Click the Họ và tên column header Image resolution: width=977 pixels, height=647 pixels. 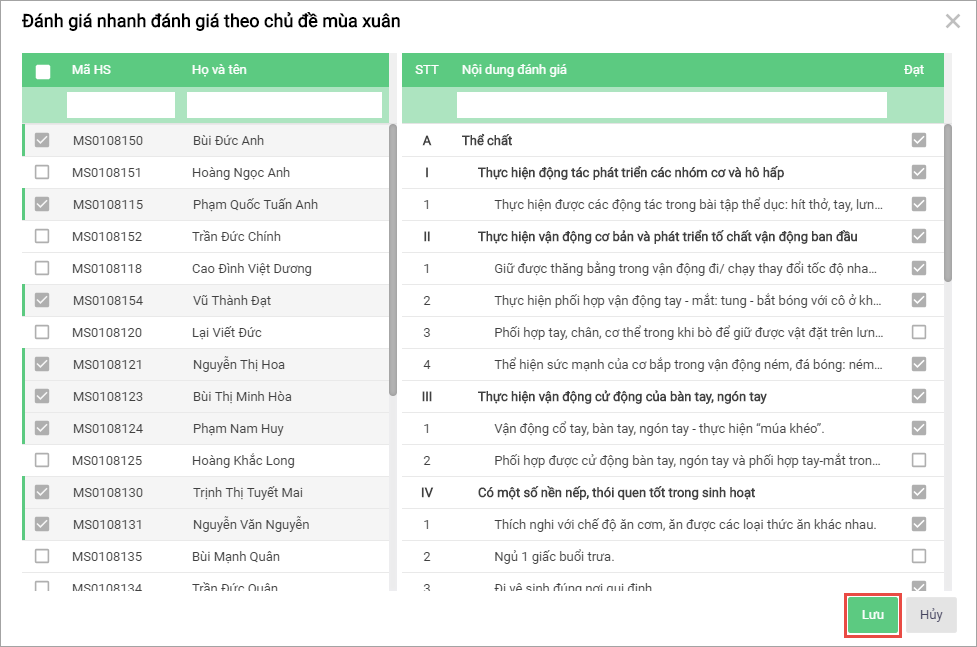[x=219, y=70]
